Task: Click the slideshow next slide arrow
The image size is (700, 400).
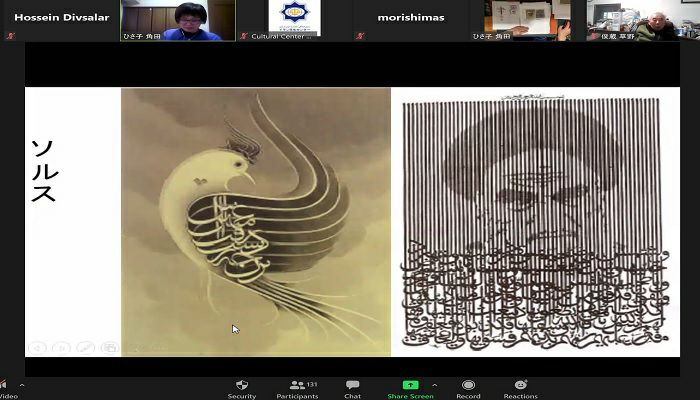Action: (62, 347)
